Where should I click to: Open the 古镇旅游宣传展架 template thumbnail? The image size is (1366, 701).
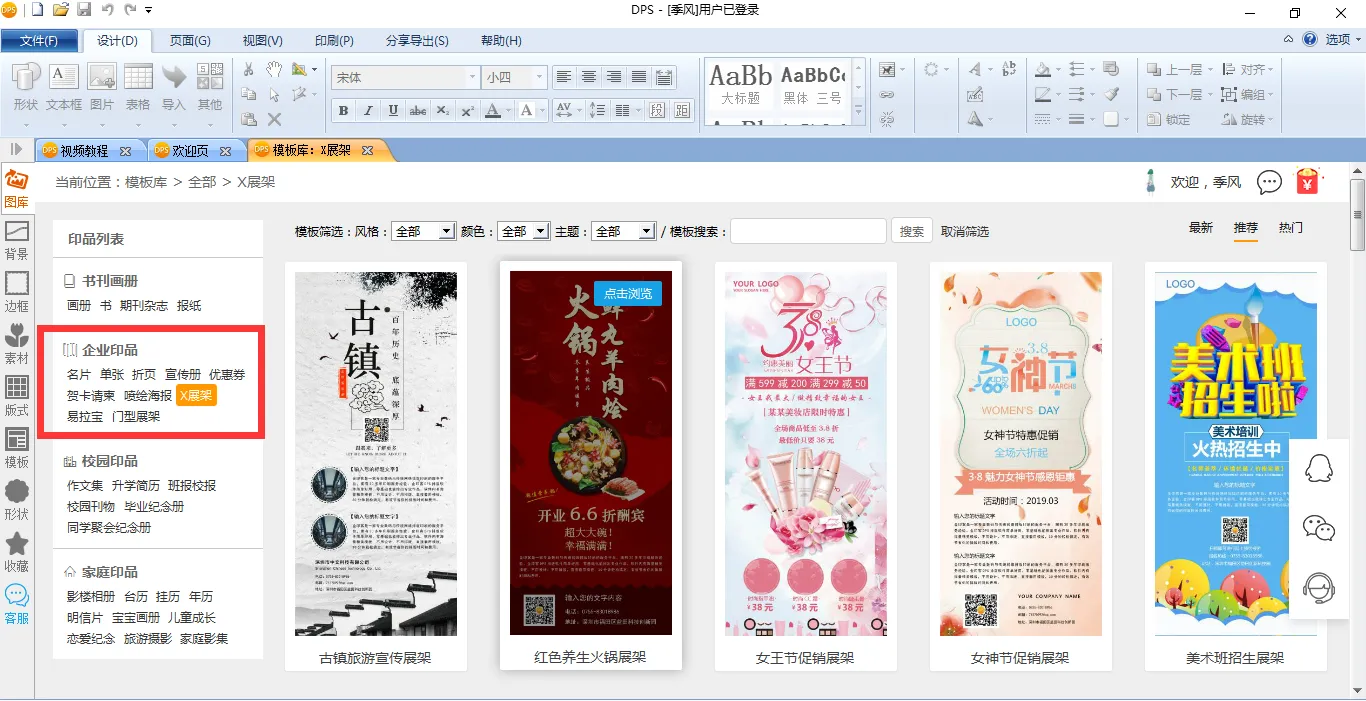click(x=375, y=455)
